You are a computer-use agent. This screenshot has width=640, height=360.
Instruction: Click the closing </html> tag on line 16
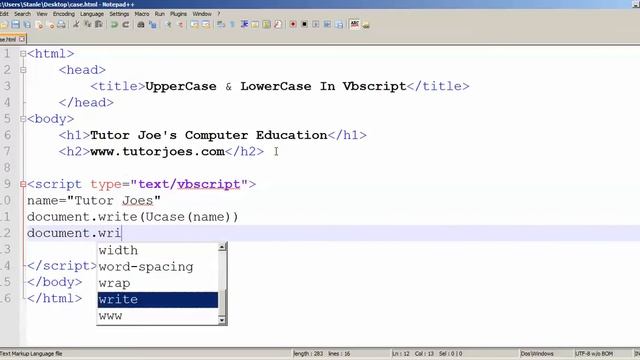pos(54,298)
